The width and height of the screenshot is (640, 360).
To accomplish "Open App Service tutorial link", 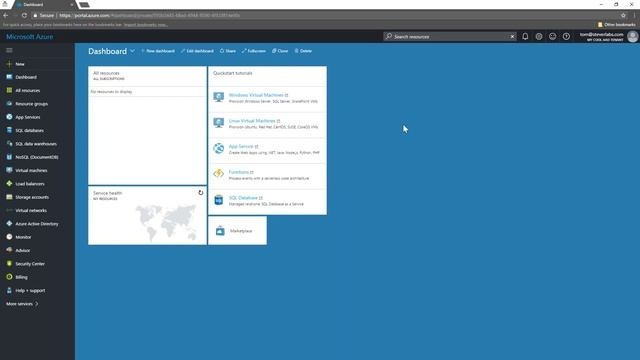I will click(x=241, y=147).
